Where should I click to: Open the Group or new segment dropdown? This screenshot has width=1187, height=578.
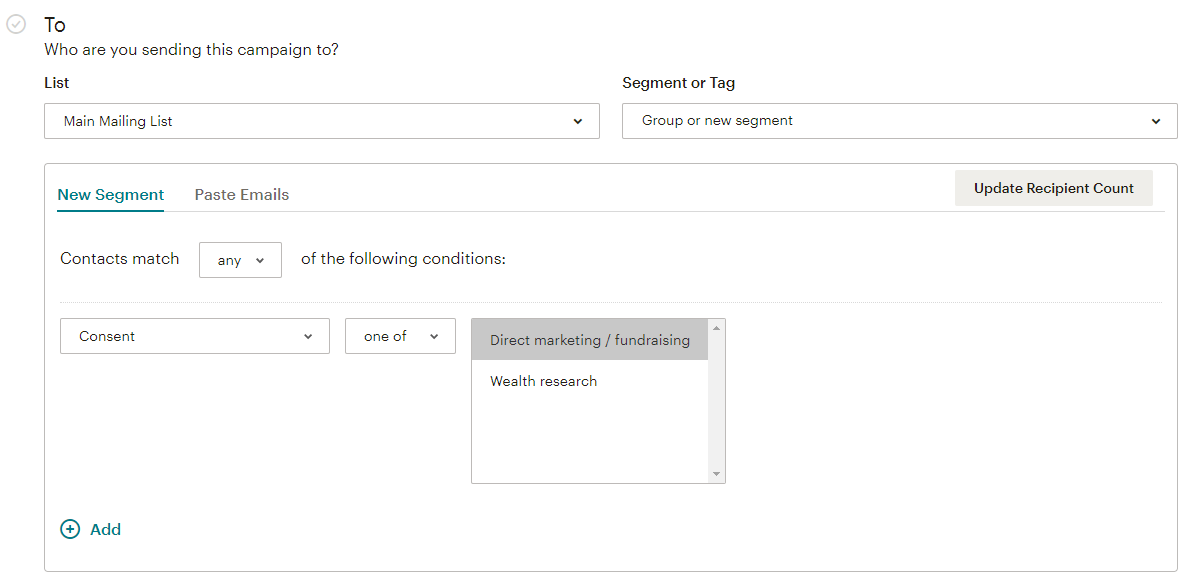click(x=899, y=121)
